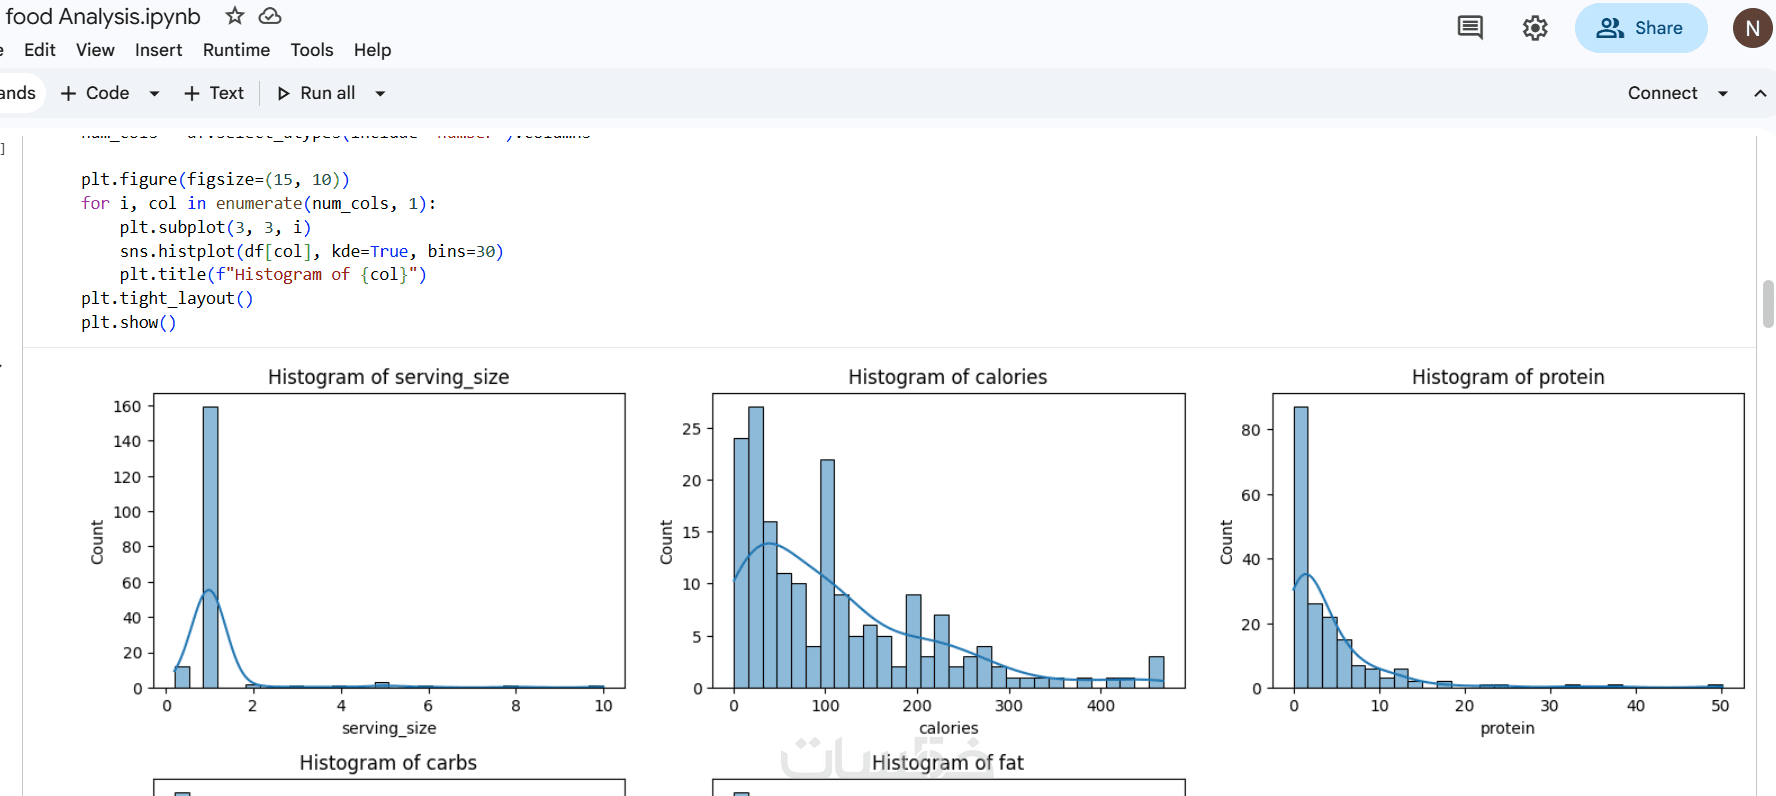Open the Connect options dropdown arrow
This screenshot has width=1776, height=796.
[1723, 93]
